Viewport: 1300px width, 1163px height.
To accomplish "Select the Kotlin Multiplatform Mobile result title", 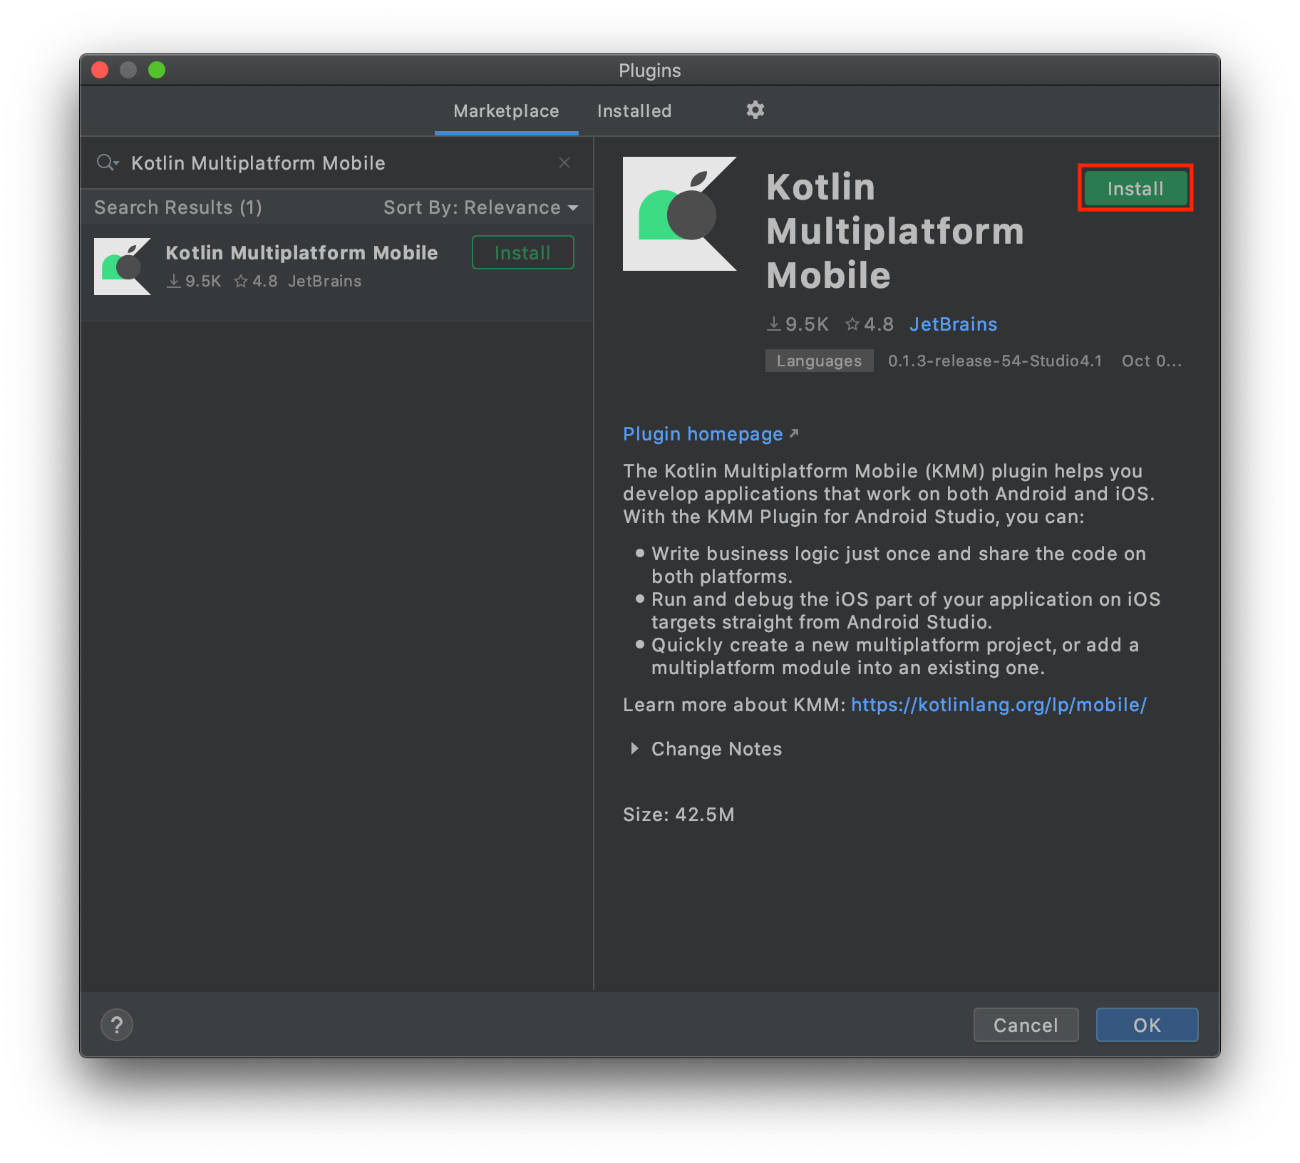I will 302,253.
